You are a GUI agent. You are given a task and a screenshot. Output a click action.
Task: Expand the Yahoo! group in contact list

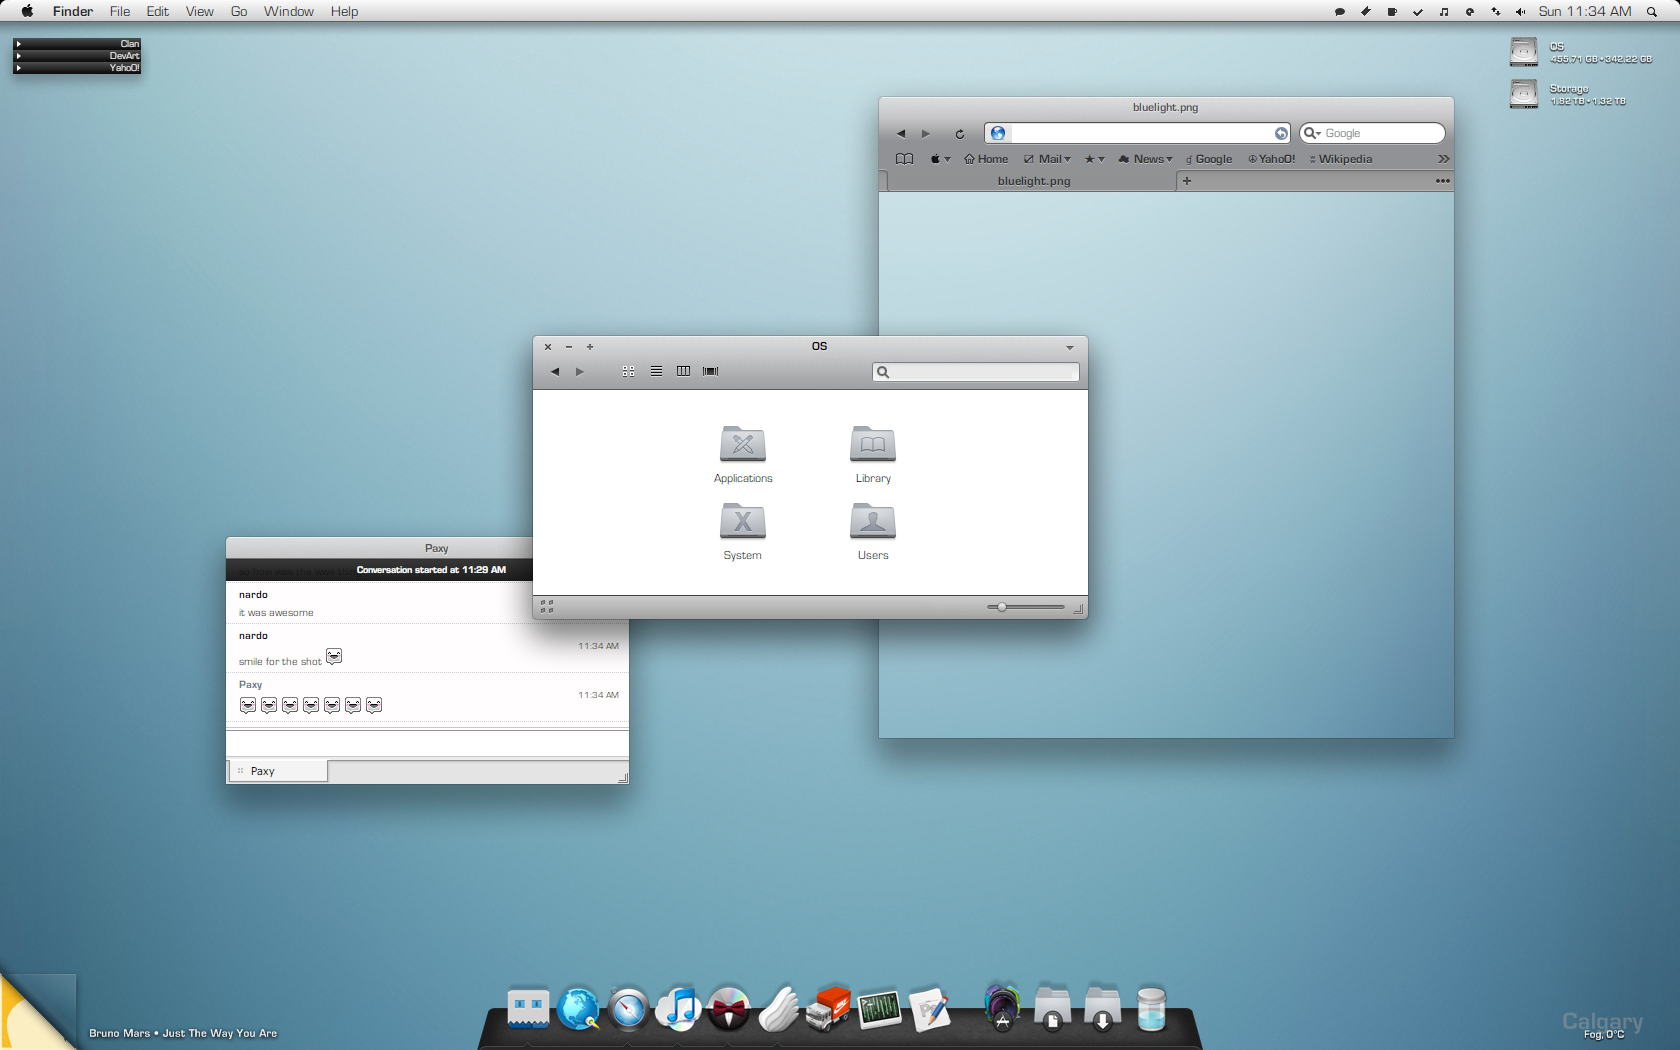tap(19, 68)
